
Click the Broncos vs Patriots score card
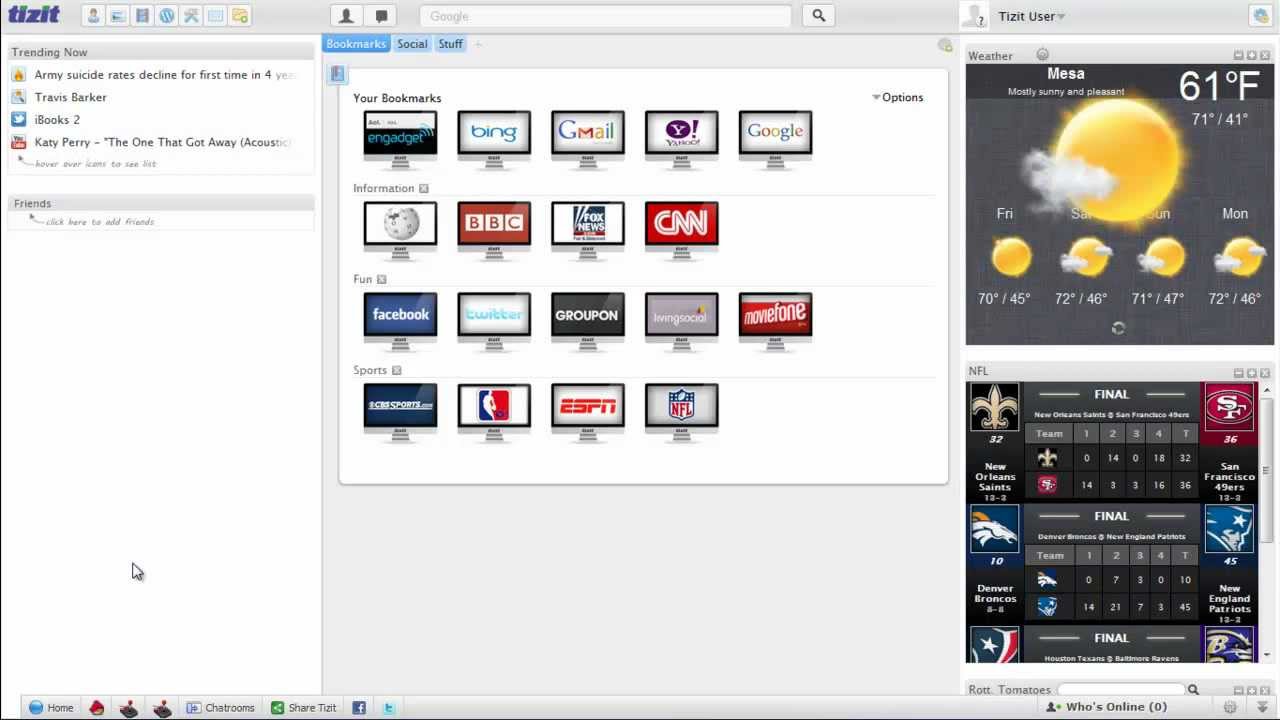pyautogui.click(x=1111, y=565)
